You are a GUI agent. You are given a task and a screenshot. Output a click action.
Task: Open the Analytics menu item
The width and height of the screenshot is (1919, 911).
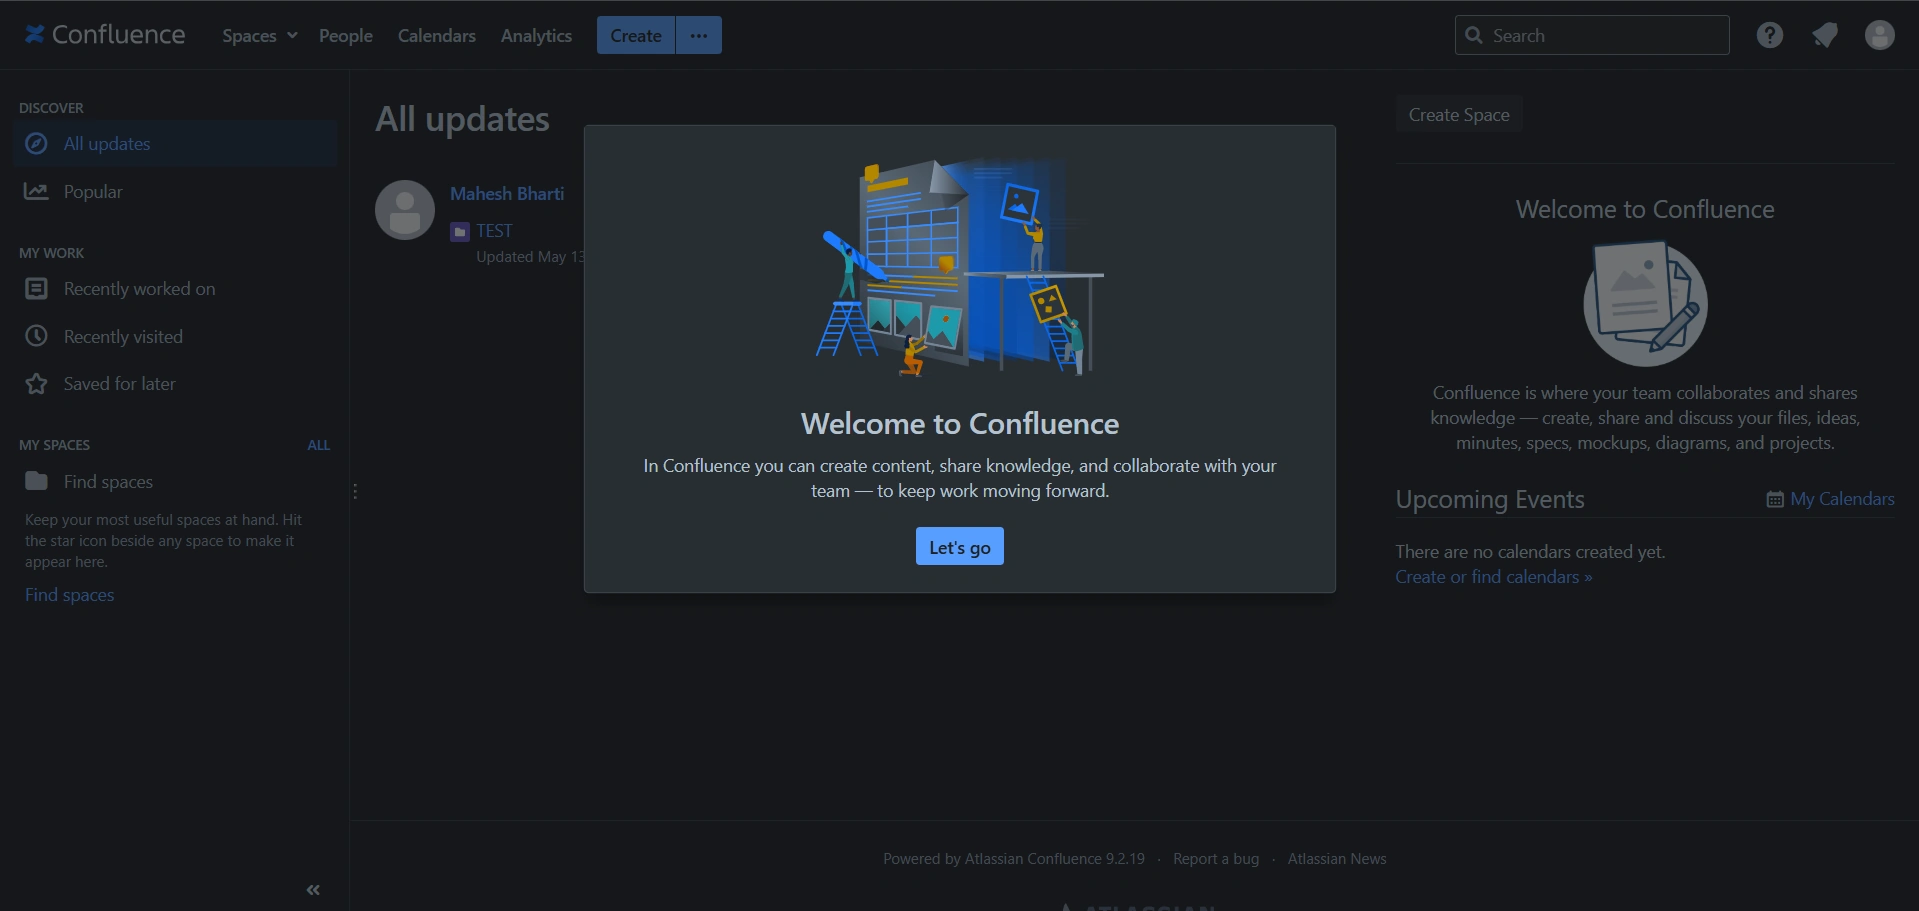(536, 35)
